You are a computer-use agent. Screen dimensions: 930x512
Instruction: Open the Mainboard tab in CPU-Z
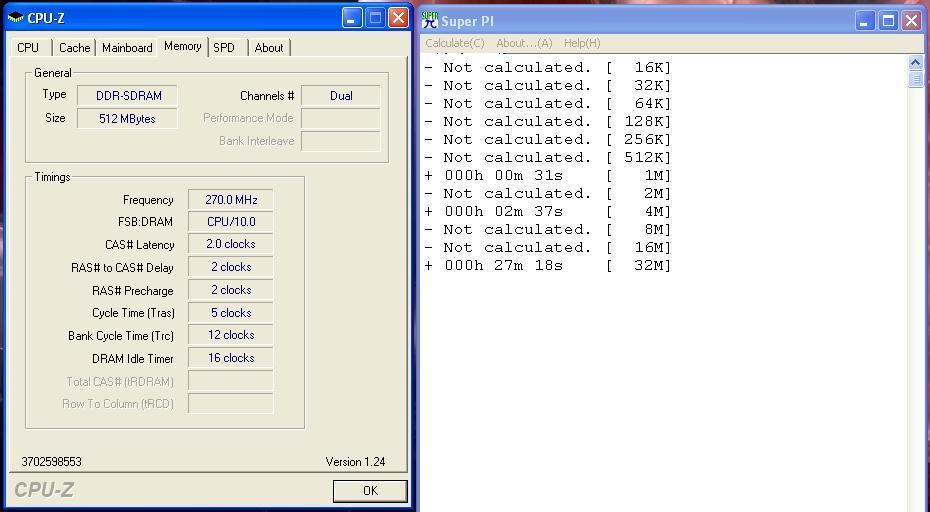(127, 47)
